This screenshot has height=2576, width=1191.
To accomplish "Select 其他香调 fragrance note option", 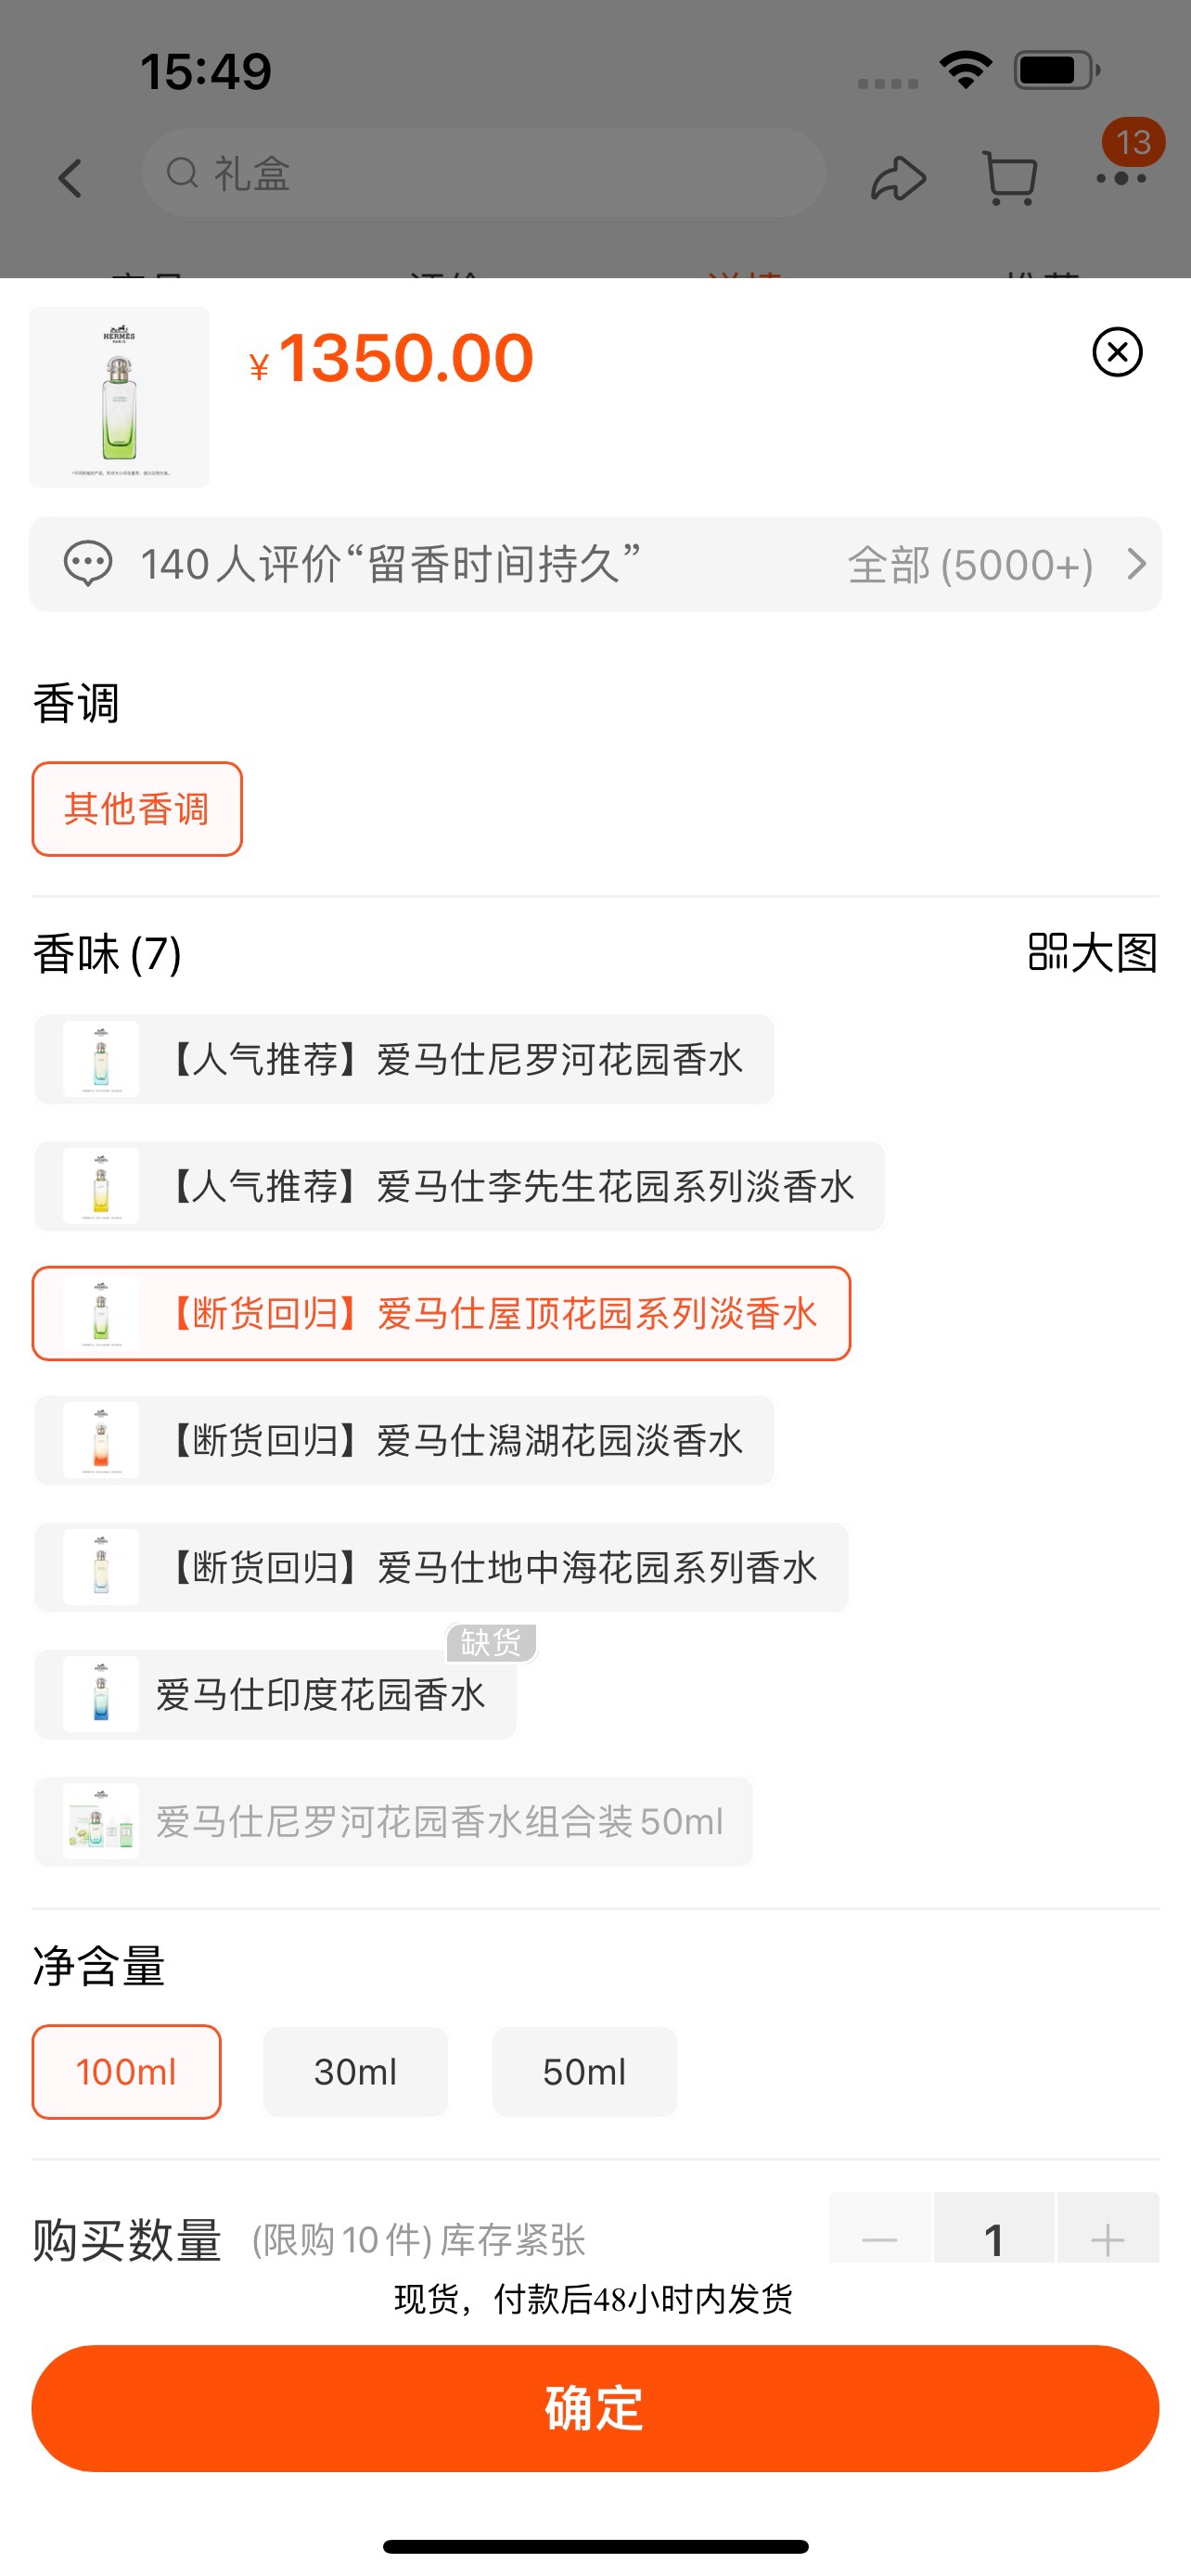I will pyautogui.click(x=137, y=809).
